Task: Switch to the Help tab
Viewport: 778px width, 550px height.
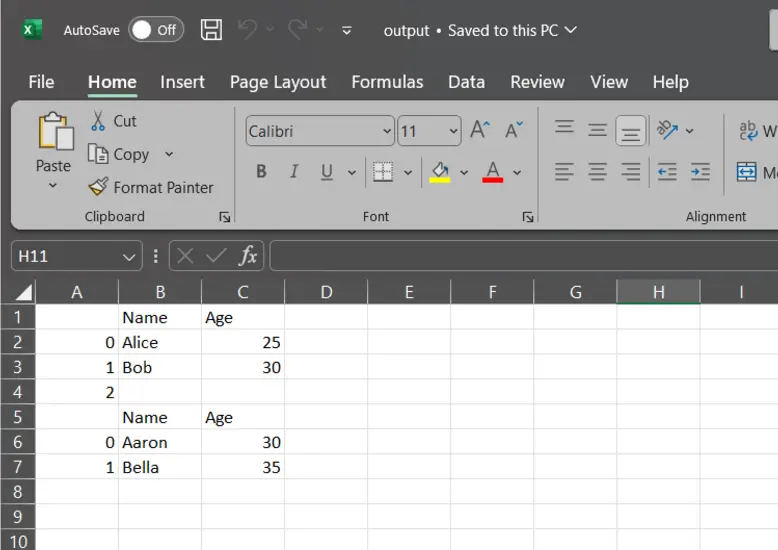Action: 670,82
